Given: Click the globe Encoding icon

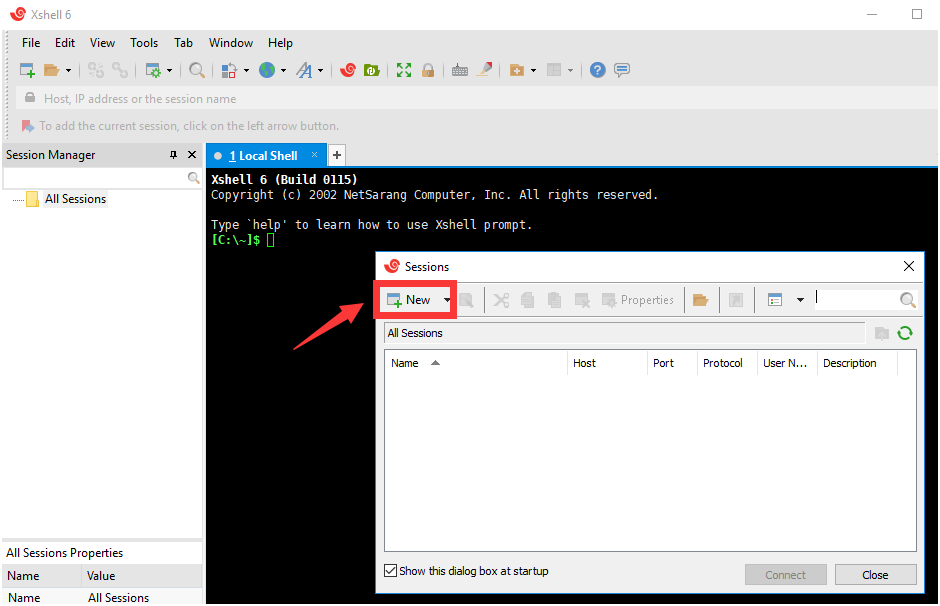Looking at the screenshot, I should point(267,70).
